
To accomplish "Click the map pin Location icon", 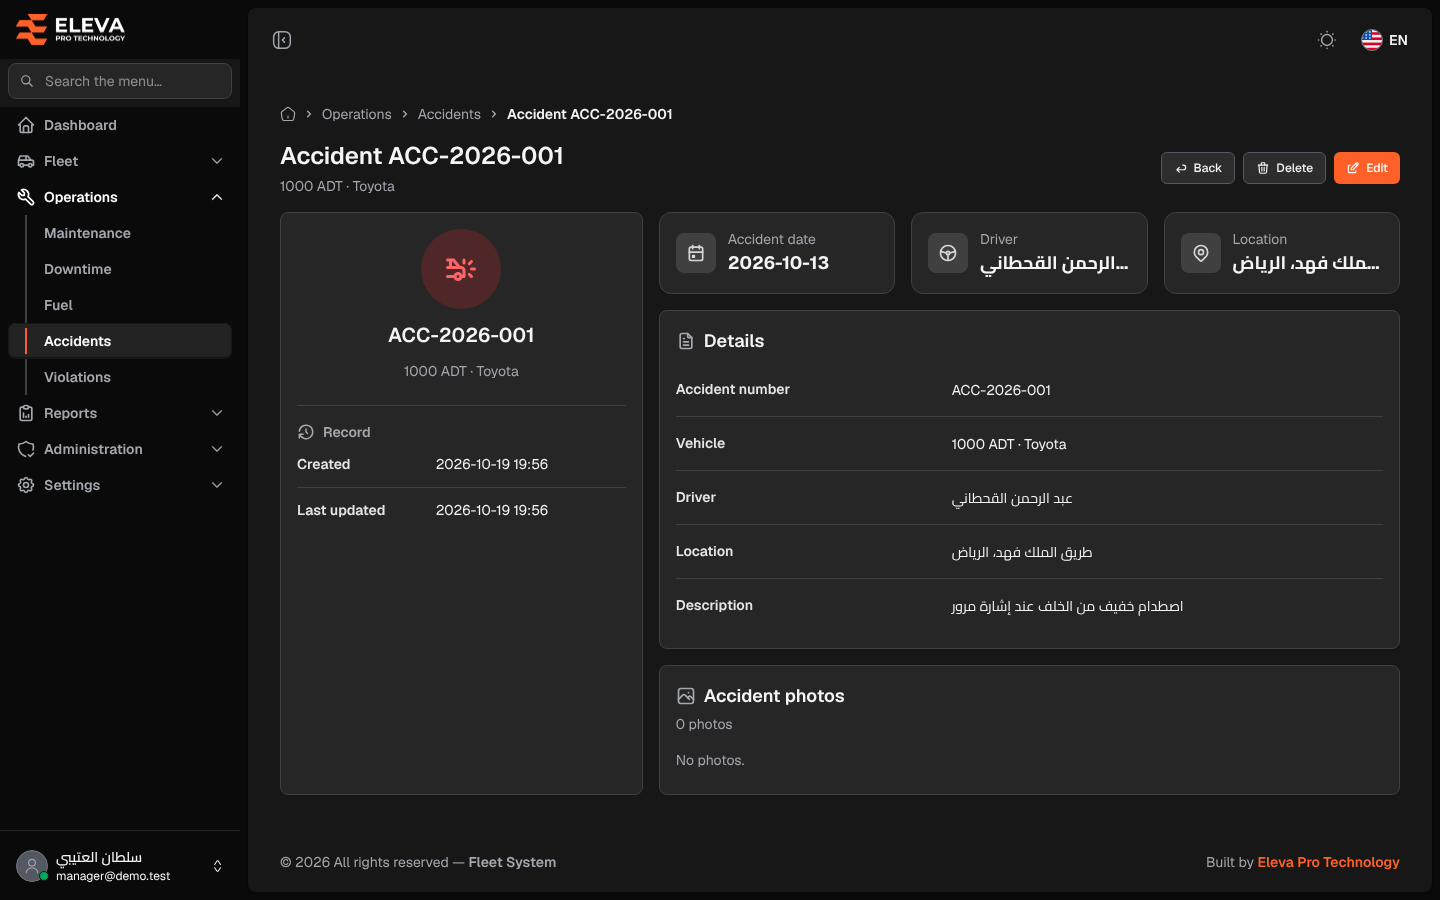I will tap(1201, 253).
